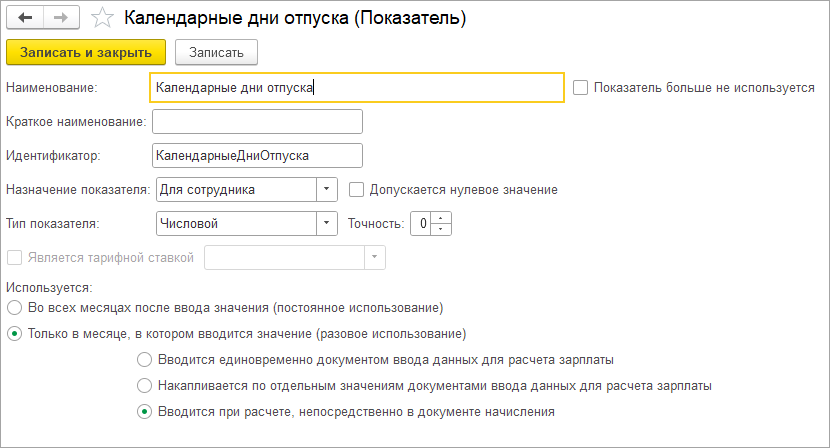Decrease Точность value with down arrow
Screen dimensions: 830x448
[441, 229]
